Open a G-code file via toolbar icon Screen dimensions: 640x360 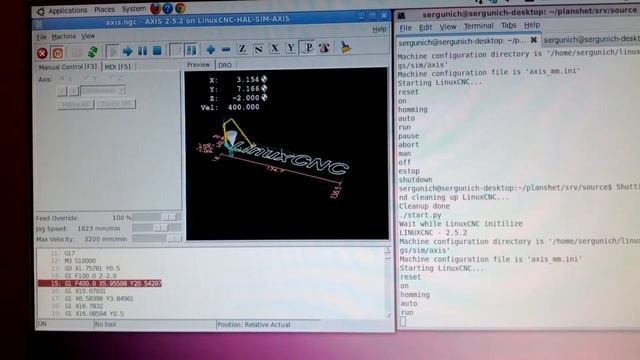pyautogui.click(x=76, y=52)
